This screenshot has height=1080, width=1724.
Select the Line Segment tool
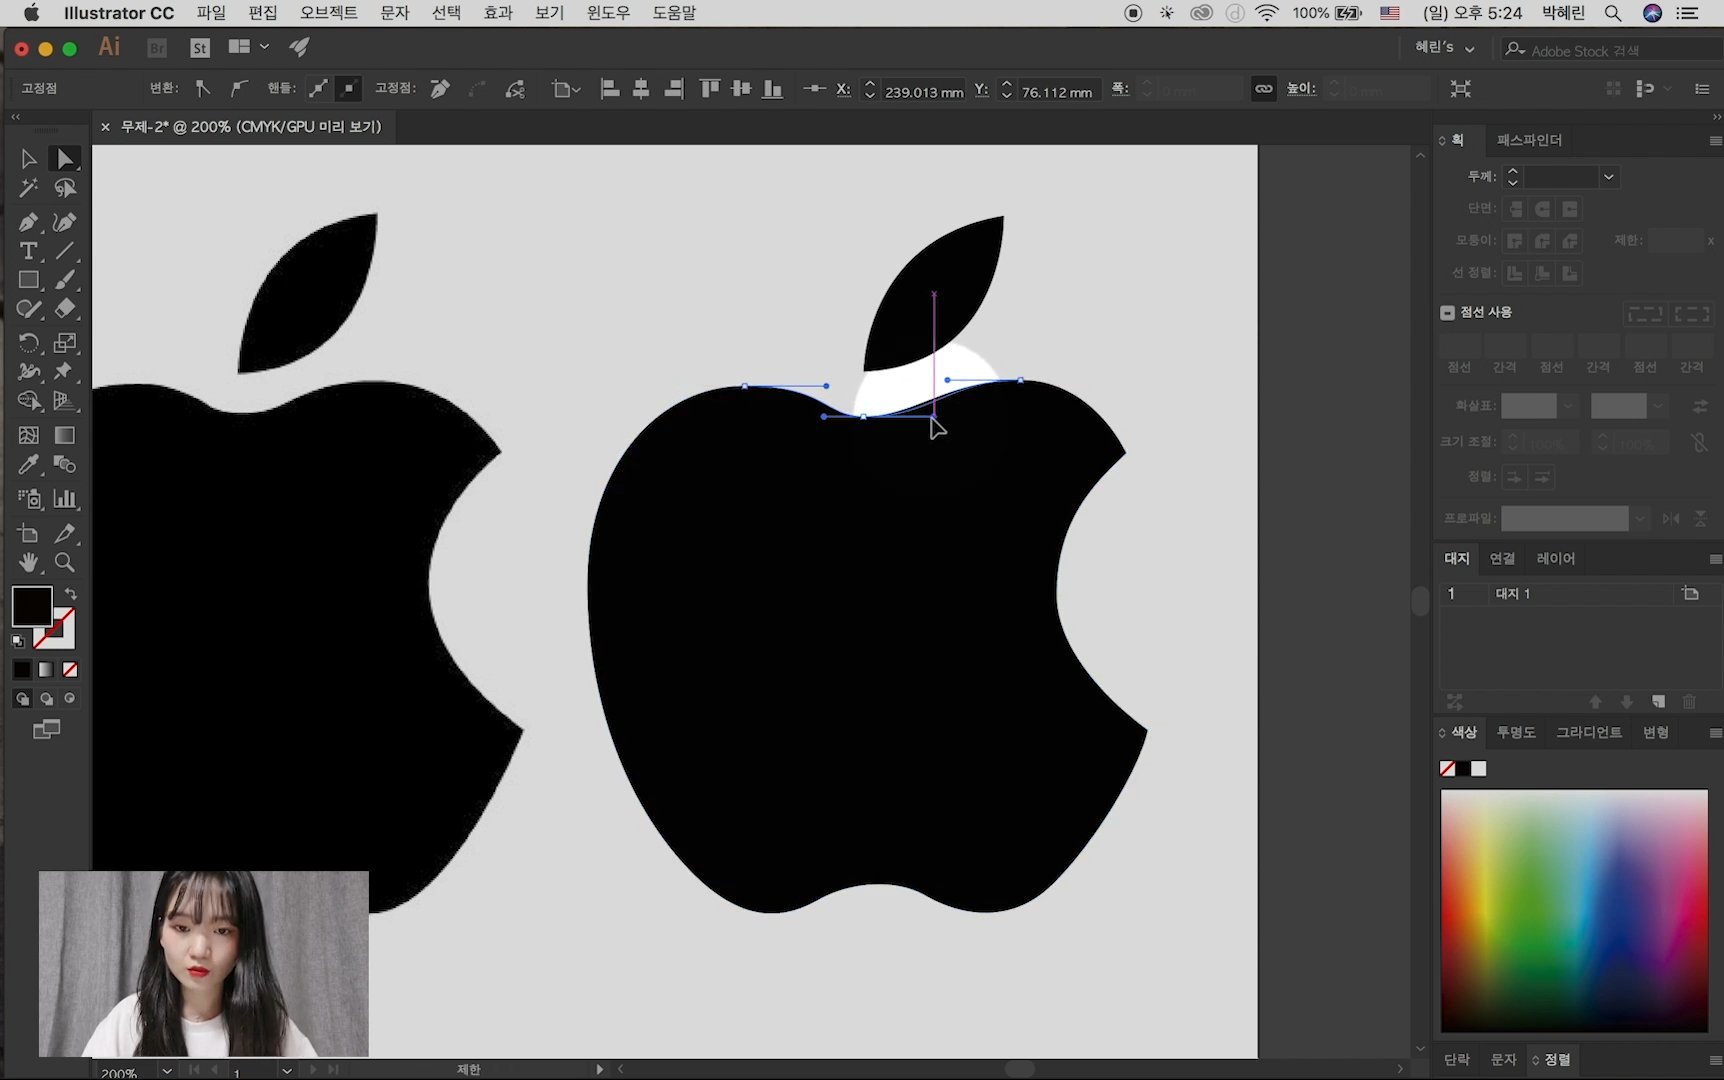click(65, 251)
